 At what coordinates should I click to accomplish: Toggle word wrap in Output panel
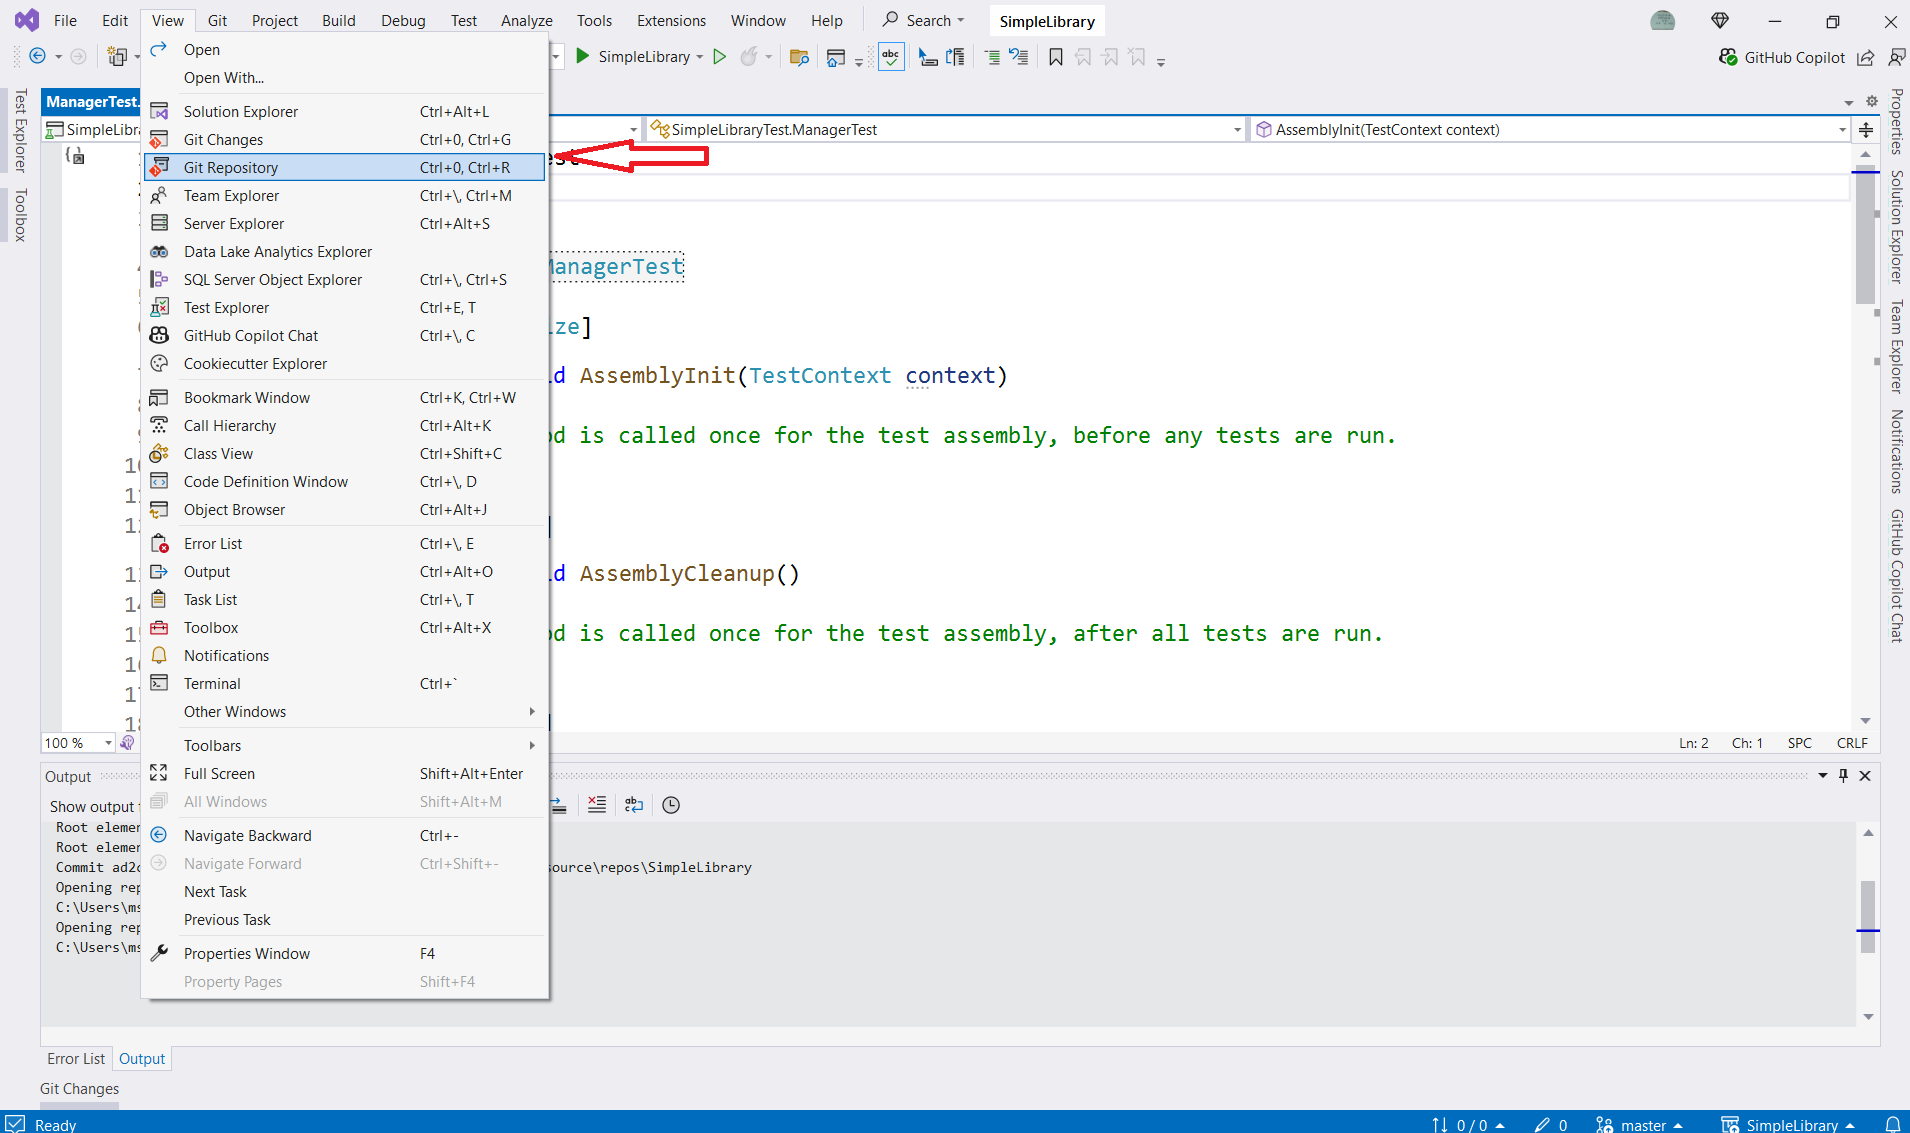[x=634, y=805]
